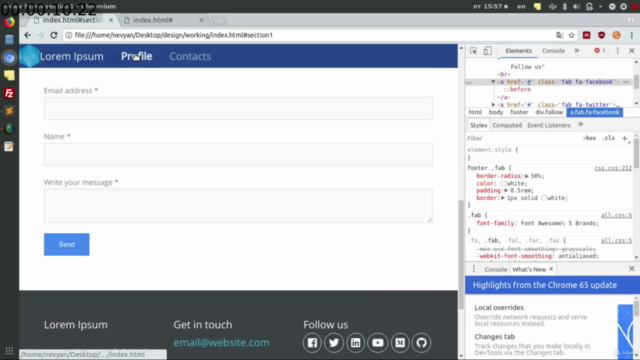The height and width of the screenshot is (360, 640).
Task: Open the translate page icon in address bar
Action: click(x=559, y=35)
